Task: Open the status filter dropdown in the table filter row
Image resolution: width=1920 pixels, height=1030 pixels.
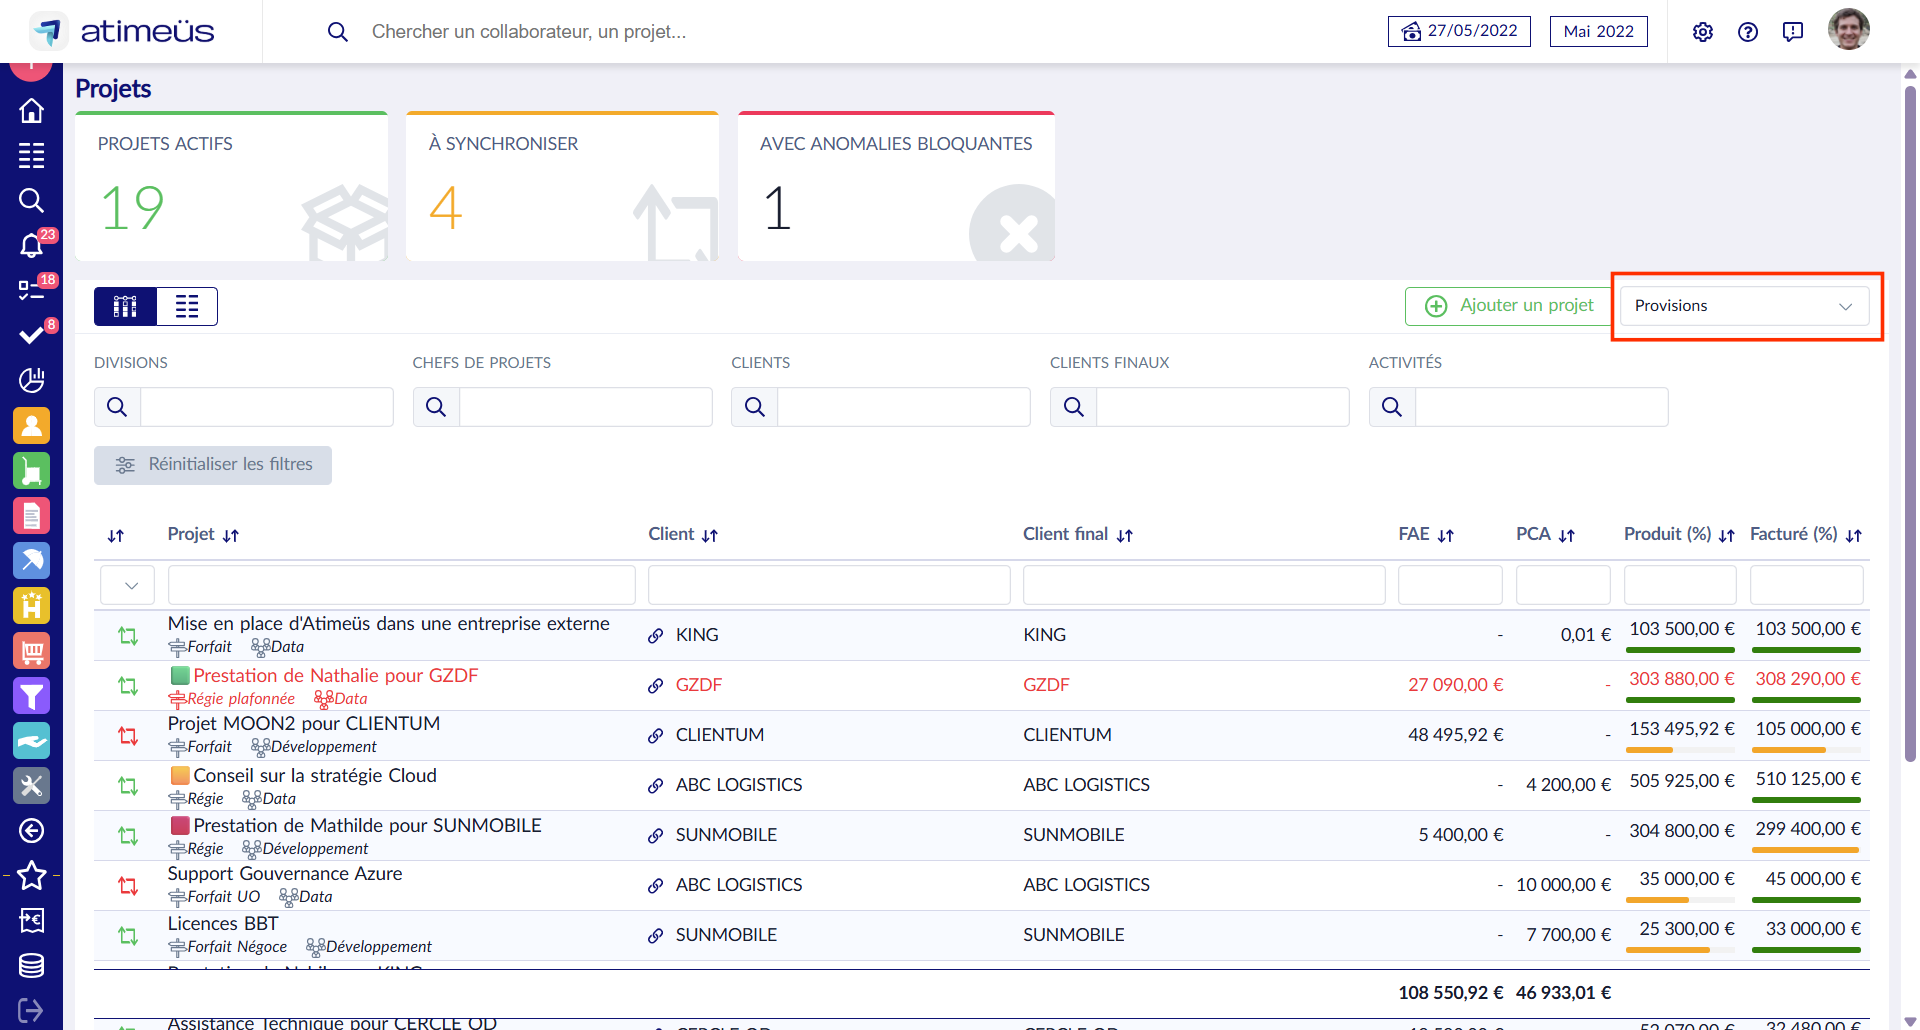Action: pyautogui.click(x=127, y=585)
